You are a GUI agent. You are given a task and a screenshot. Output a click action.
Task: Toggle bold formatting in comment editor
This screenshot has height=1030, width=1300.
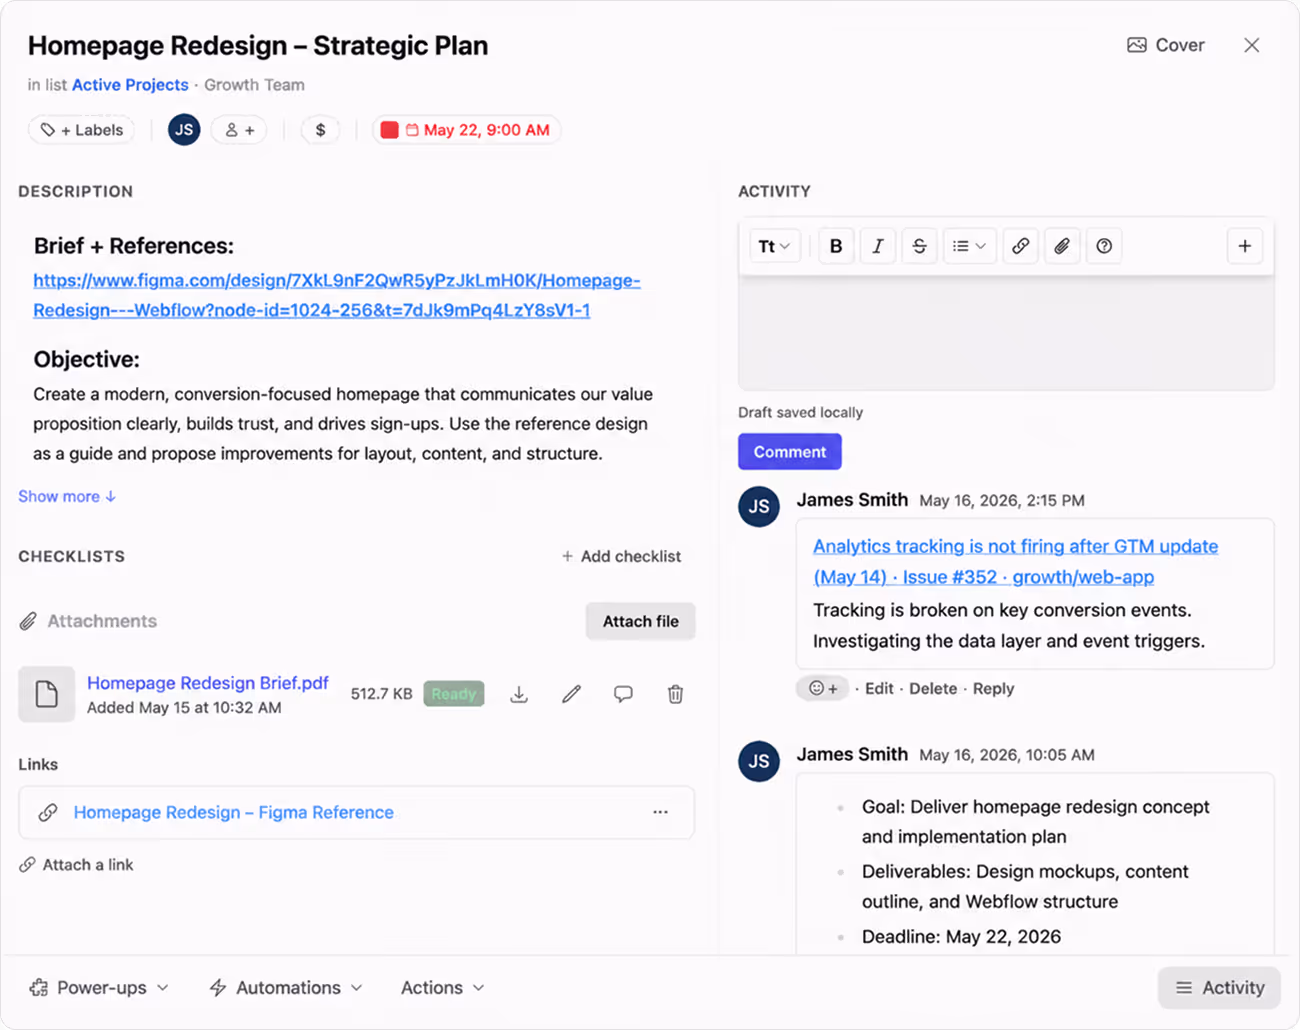click(x=836, y=246)
